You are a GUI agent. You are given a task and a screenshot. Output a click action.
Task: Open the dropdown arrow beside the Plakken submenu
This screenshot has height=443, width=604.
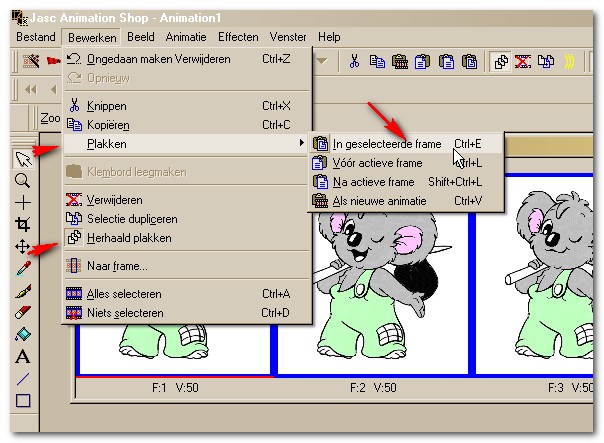coord(302,143)
